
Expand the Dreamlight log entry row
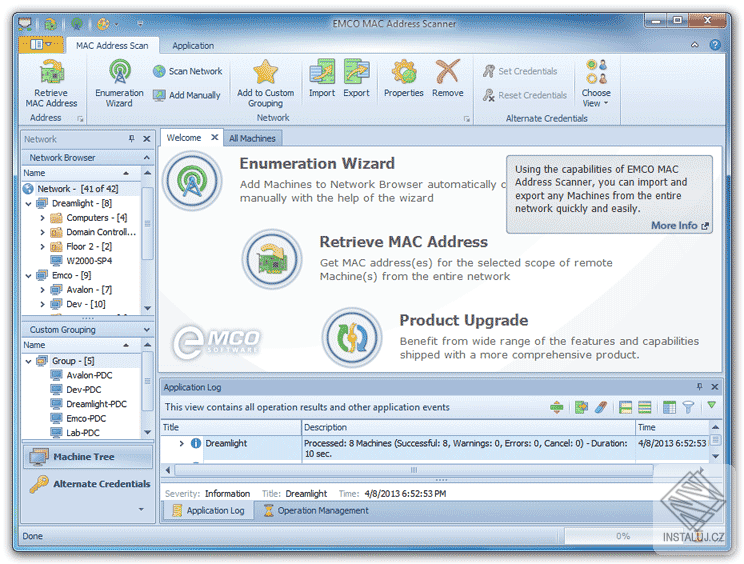point(181,444)
